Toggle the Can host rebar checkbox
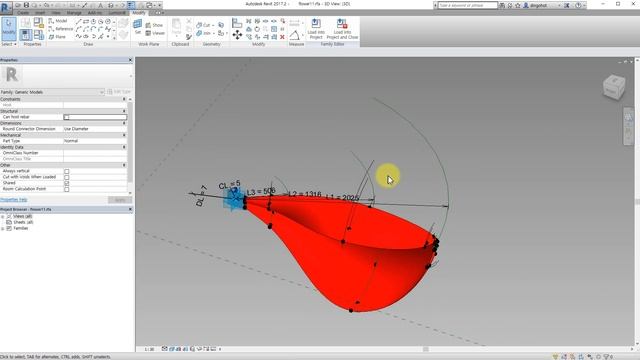The width and height of the screenshot is (640, 360). (67, 117)
